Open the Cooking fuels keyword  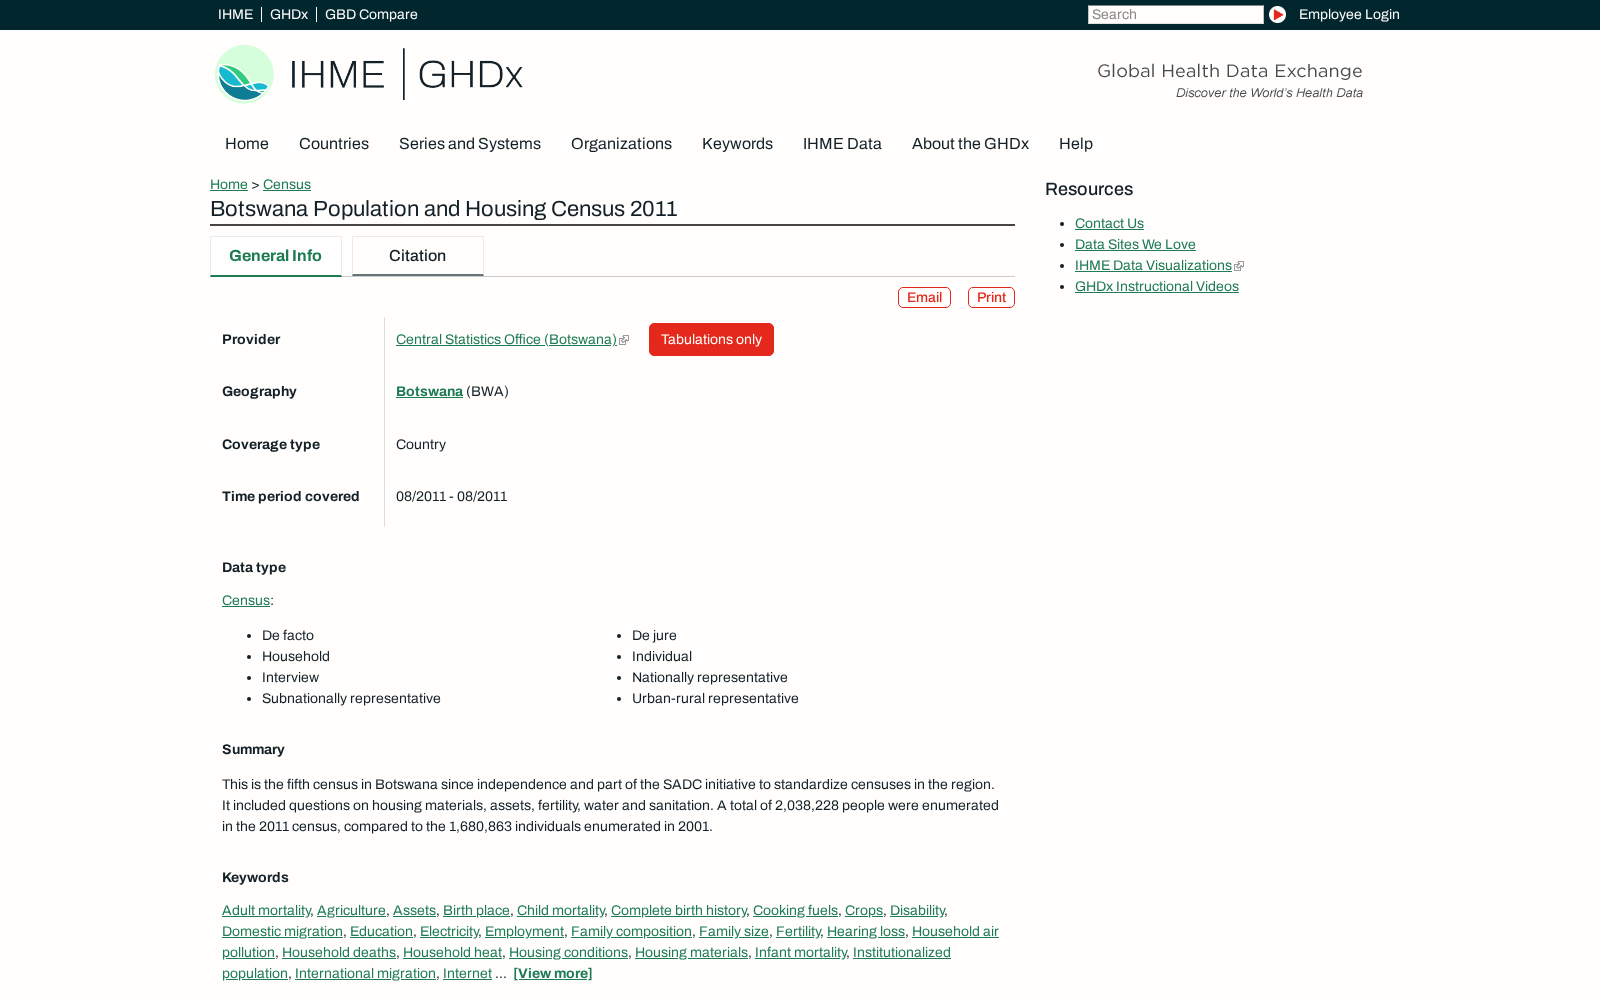tap(795, 911)
